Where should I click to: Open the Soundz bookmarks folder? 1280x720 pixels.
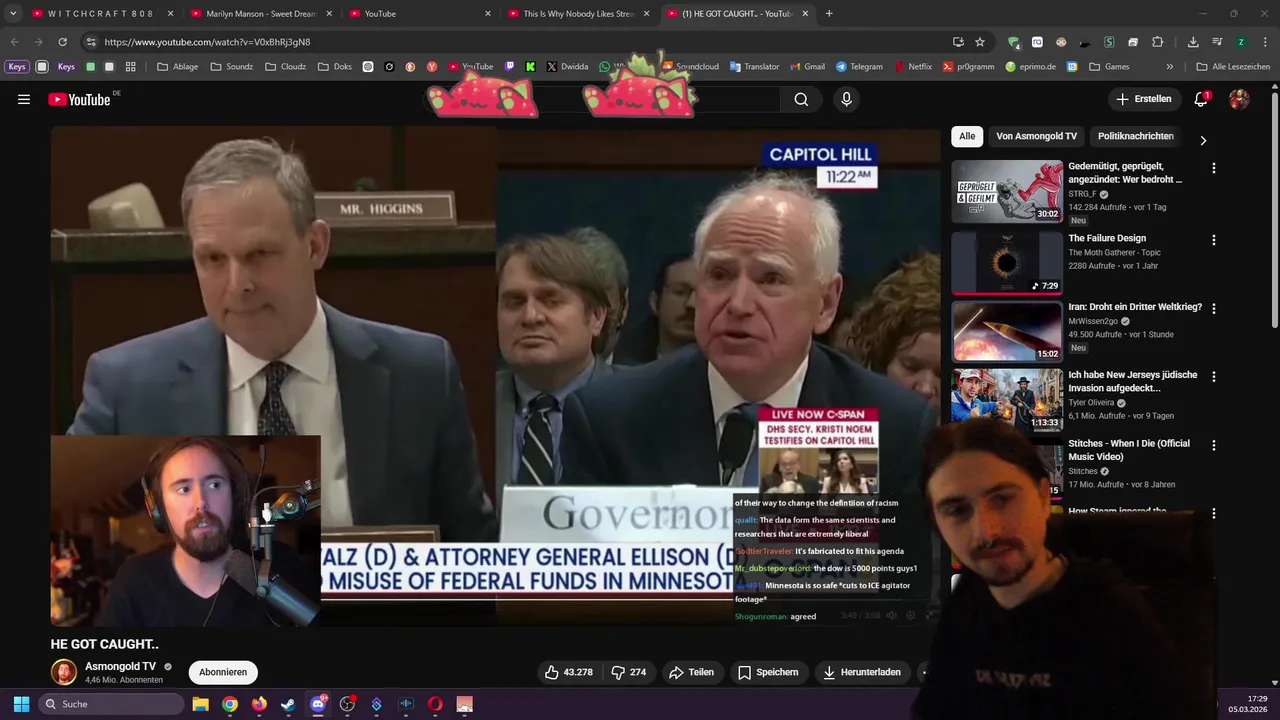point(231,67)
